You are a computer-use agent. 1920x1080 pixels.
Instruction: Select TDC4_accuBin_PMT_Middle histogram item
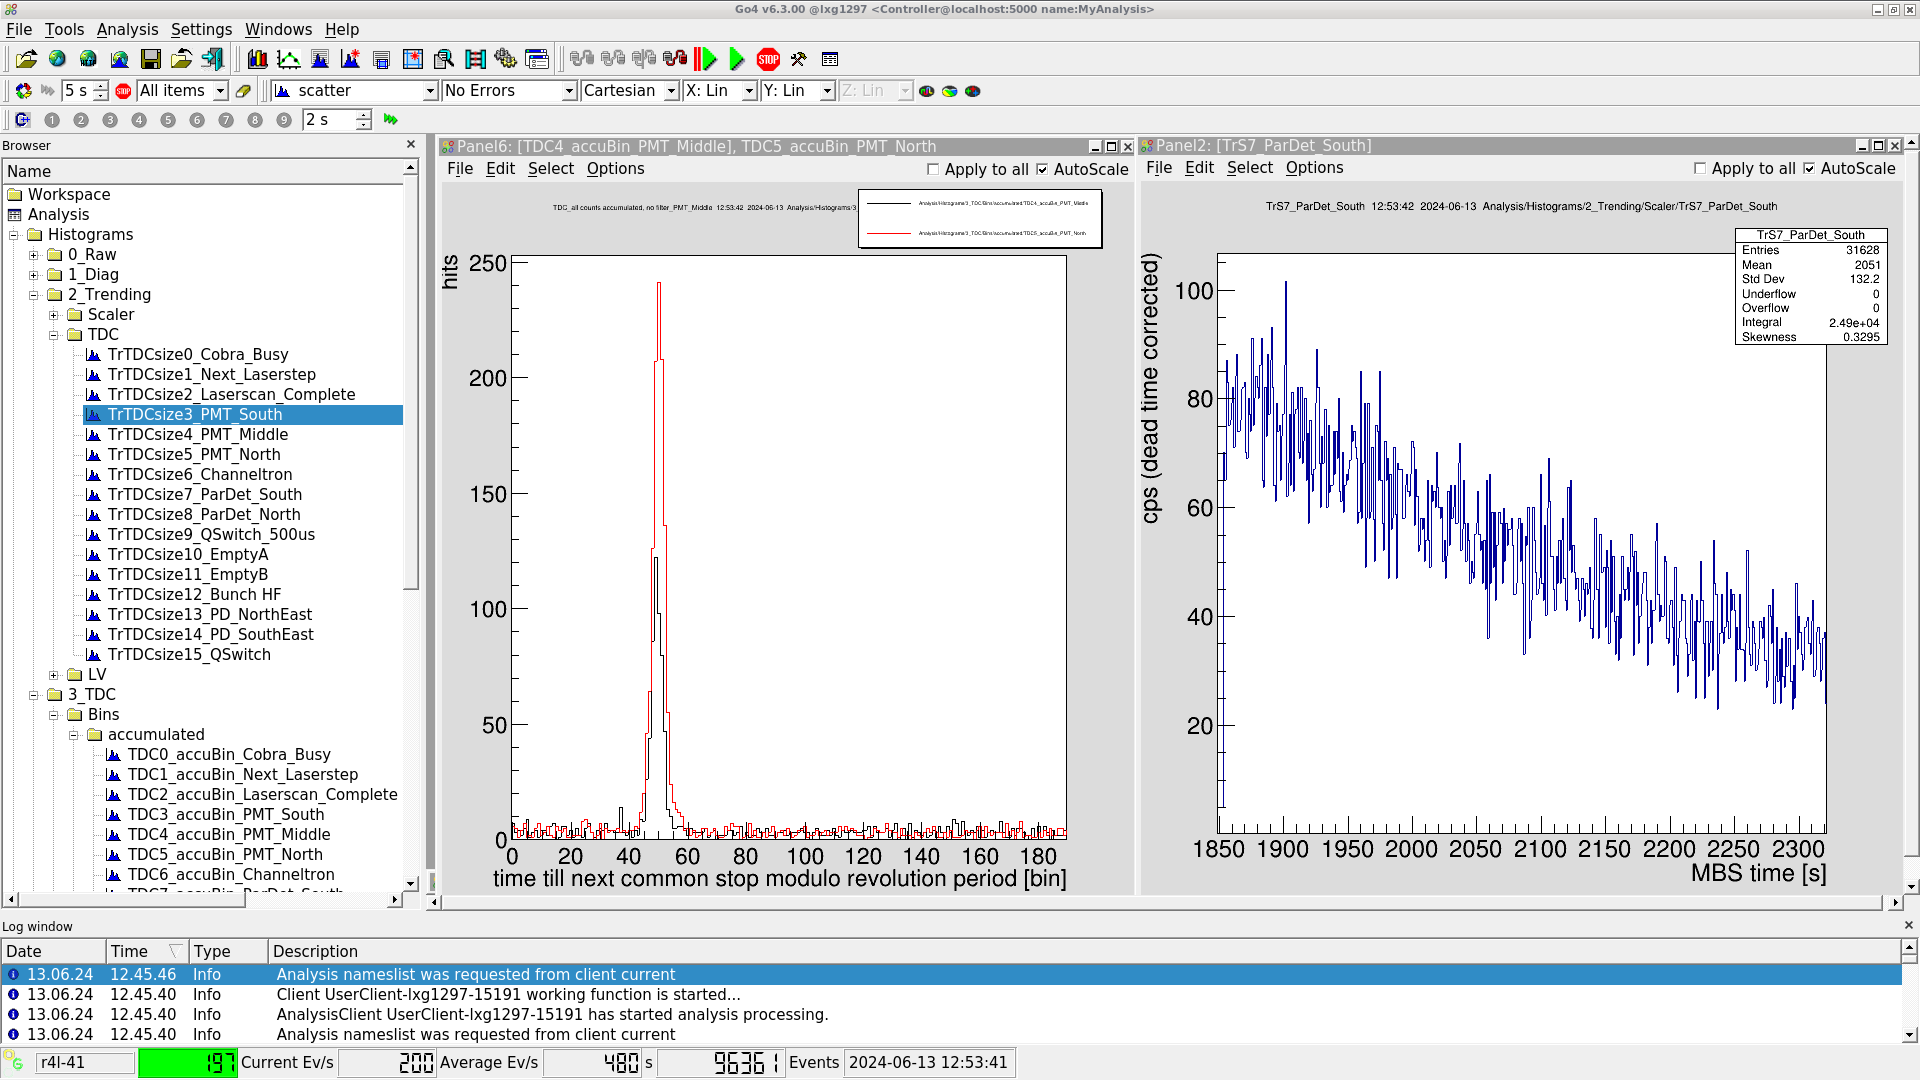click(229, 835)
